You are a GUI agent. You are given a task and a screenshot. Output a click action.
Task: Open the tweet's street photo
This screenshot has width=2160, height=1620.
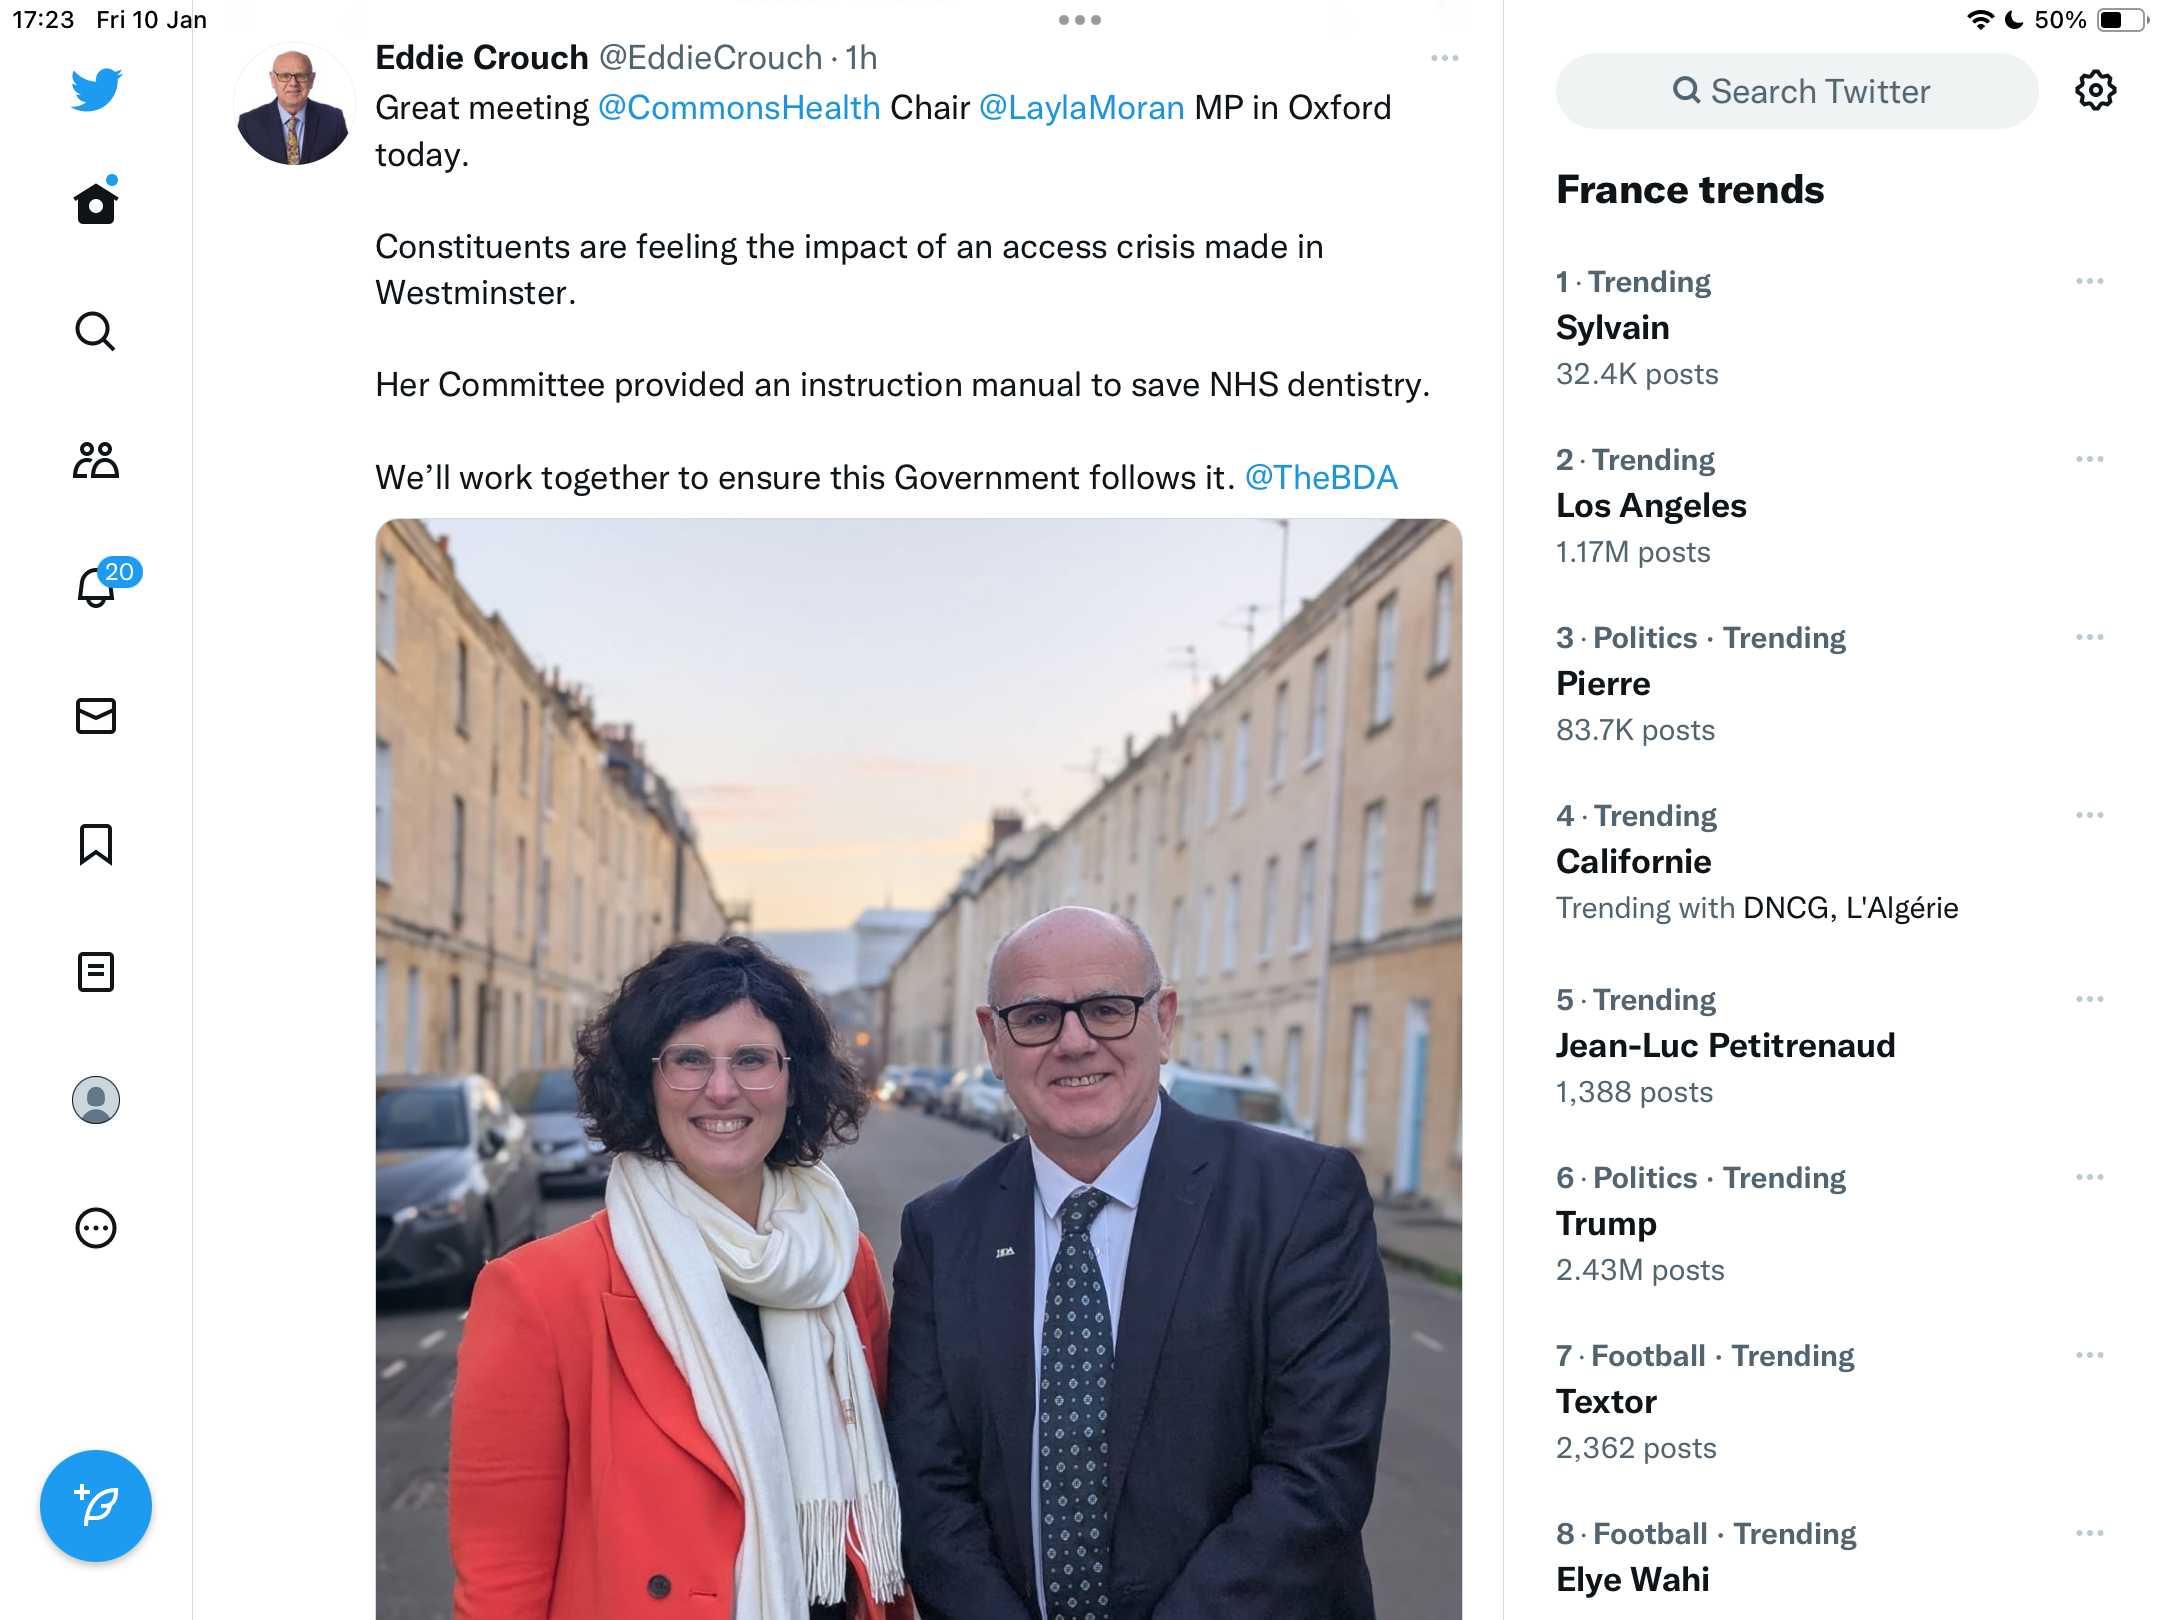919,1069
